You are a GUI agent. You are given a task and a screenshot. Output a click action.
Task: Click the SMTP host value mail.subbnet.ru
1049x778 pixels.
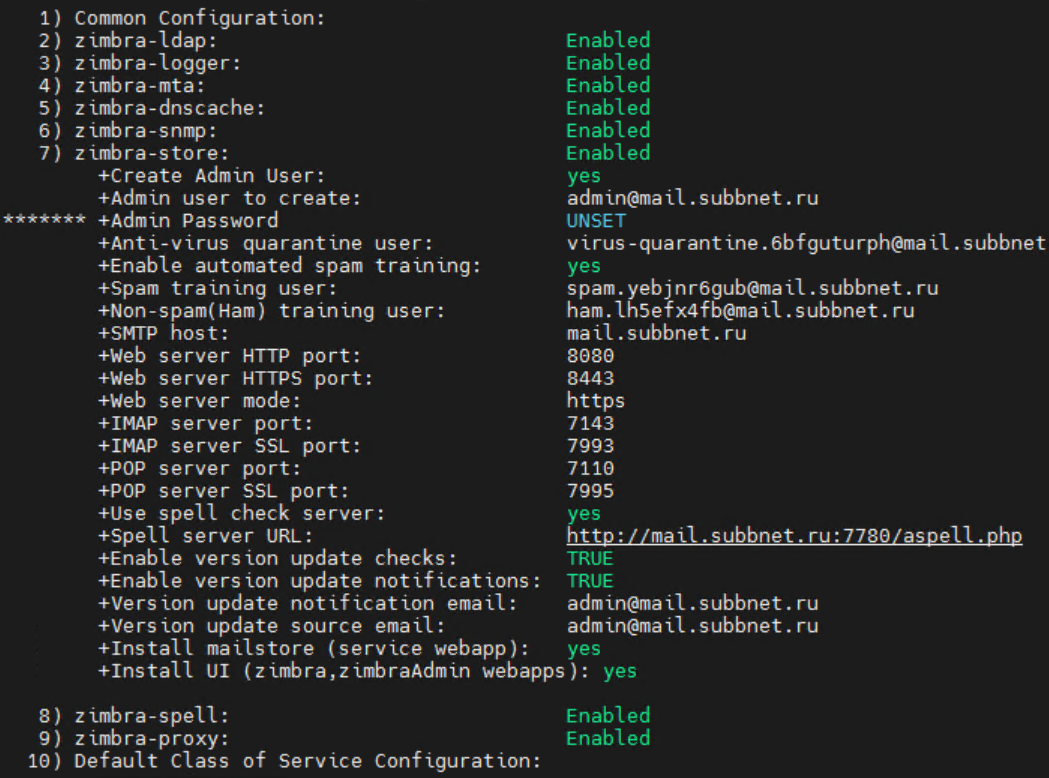[656, 333]
